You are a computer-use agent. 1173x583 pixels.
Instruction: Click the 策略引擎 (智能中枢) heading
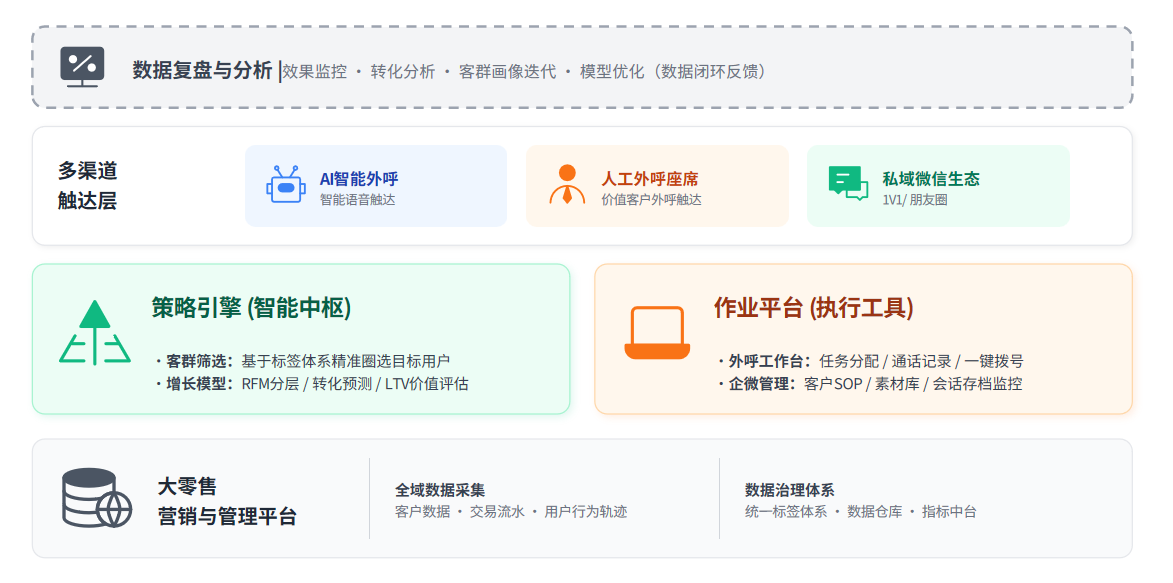click(x=251, y=308)
